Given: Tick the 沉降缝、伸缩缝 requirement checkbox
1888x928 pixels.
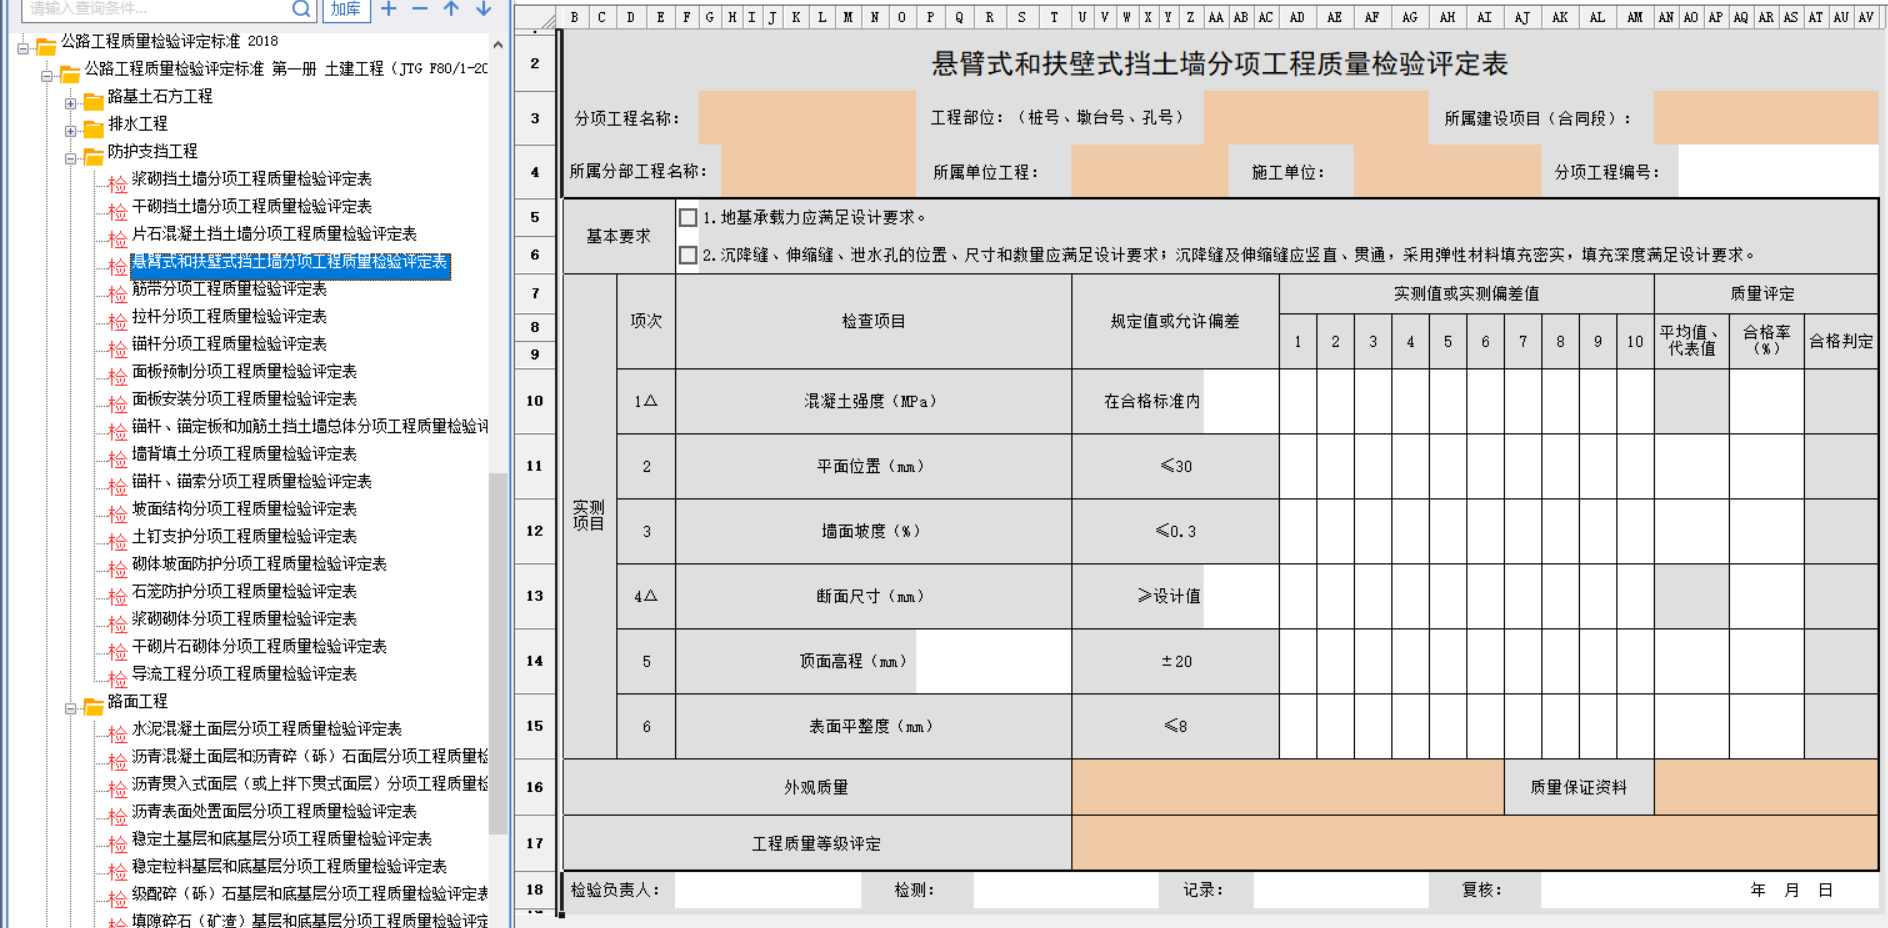Looking at the screenshot, I should coord(688,255).
